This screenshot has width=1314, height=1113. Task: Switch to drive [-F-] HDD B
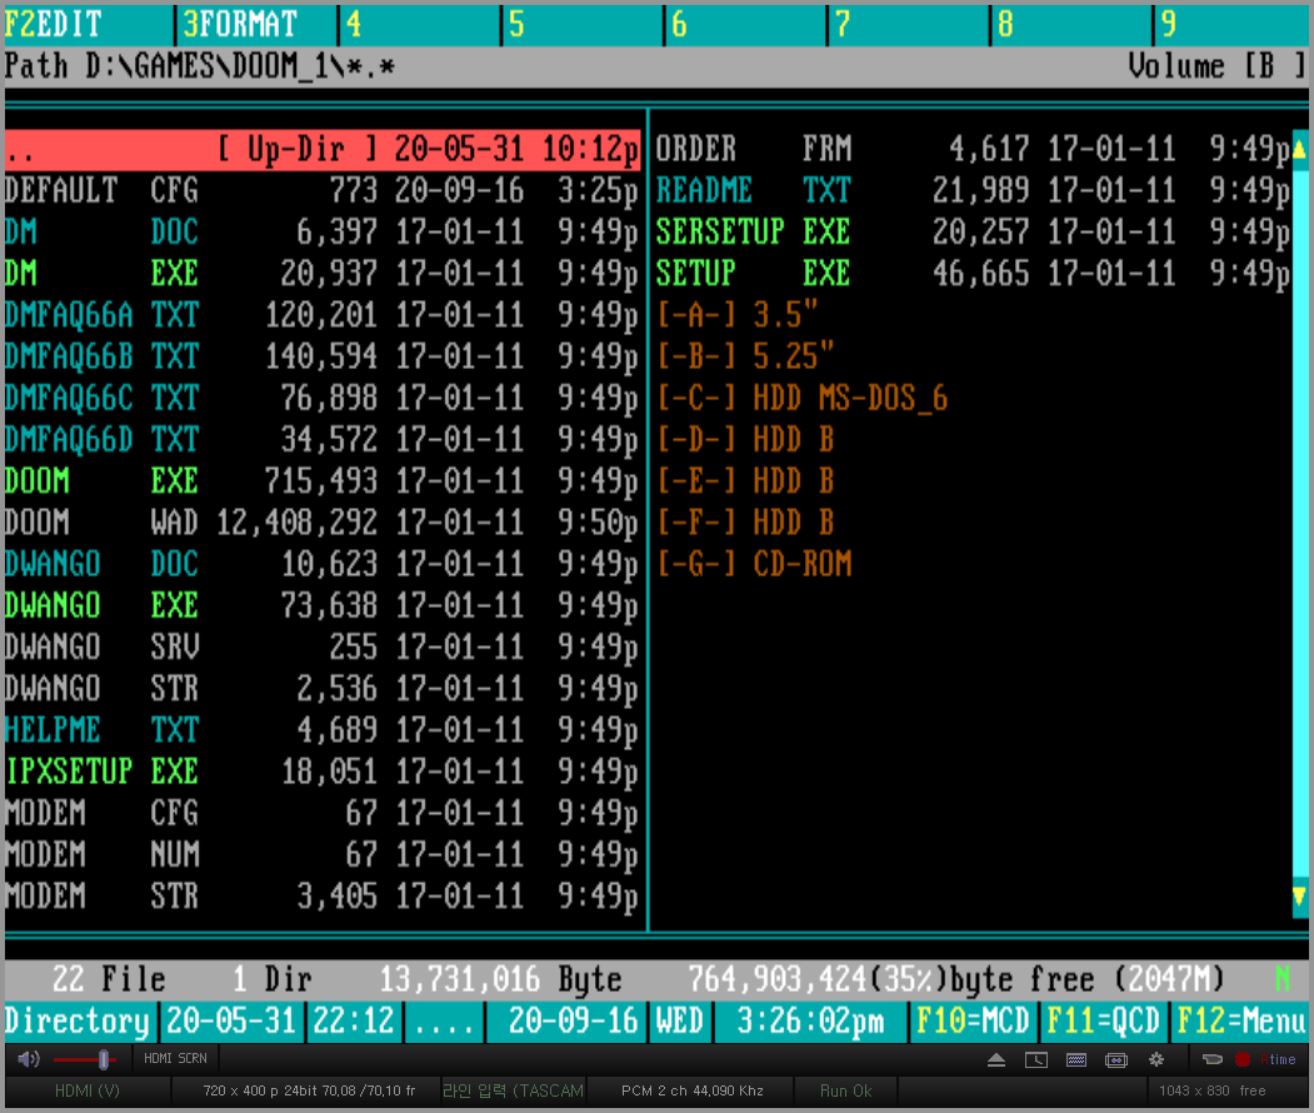pos(745,522)
